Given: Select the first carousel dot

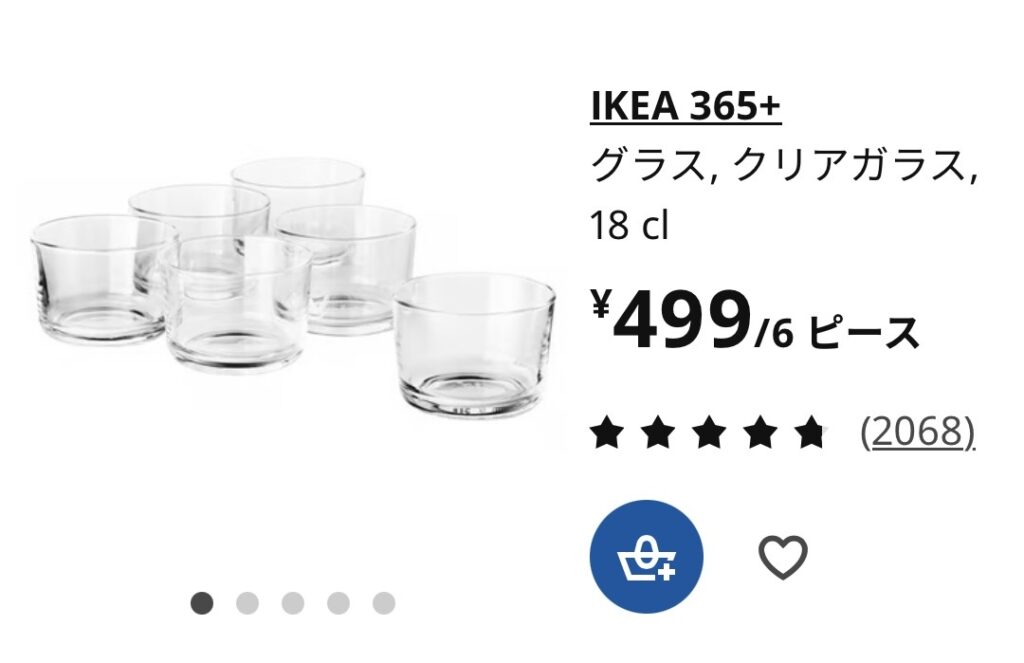Looking at the screenshot, I should (x=202, y=603).
